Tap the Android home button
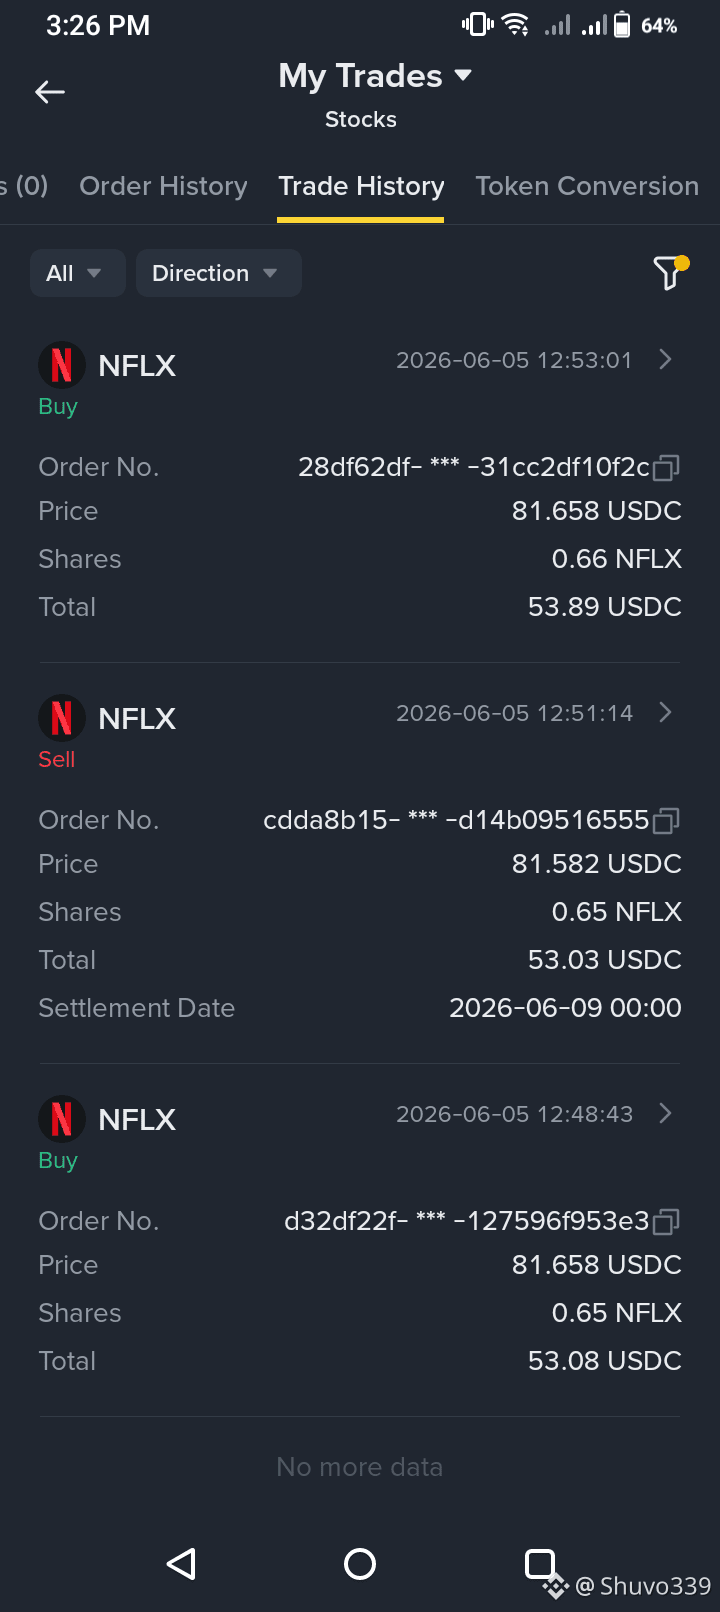720x1612 pixels. coord(360,1564)
